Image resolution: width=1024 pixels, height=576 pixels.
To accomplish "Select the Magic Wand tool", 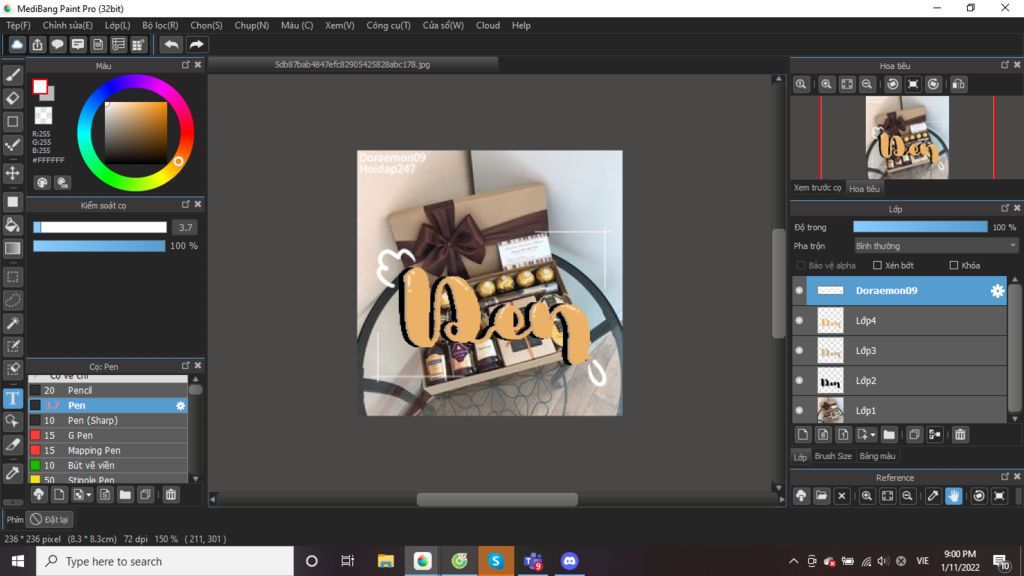I will coord(12,323).
